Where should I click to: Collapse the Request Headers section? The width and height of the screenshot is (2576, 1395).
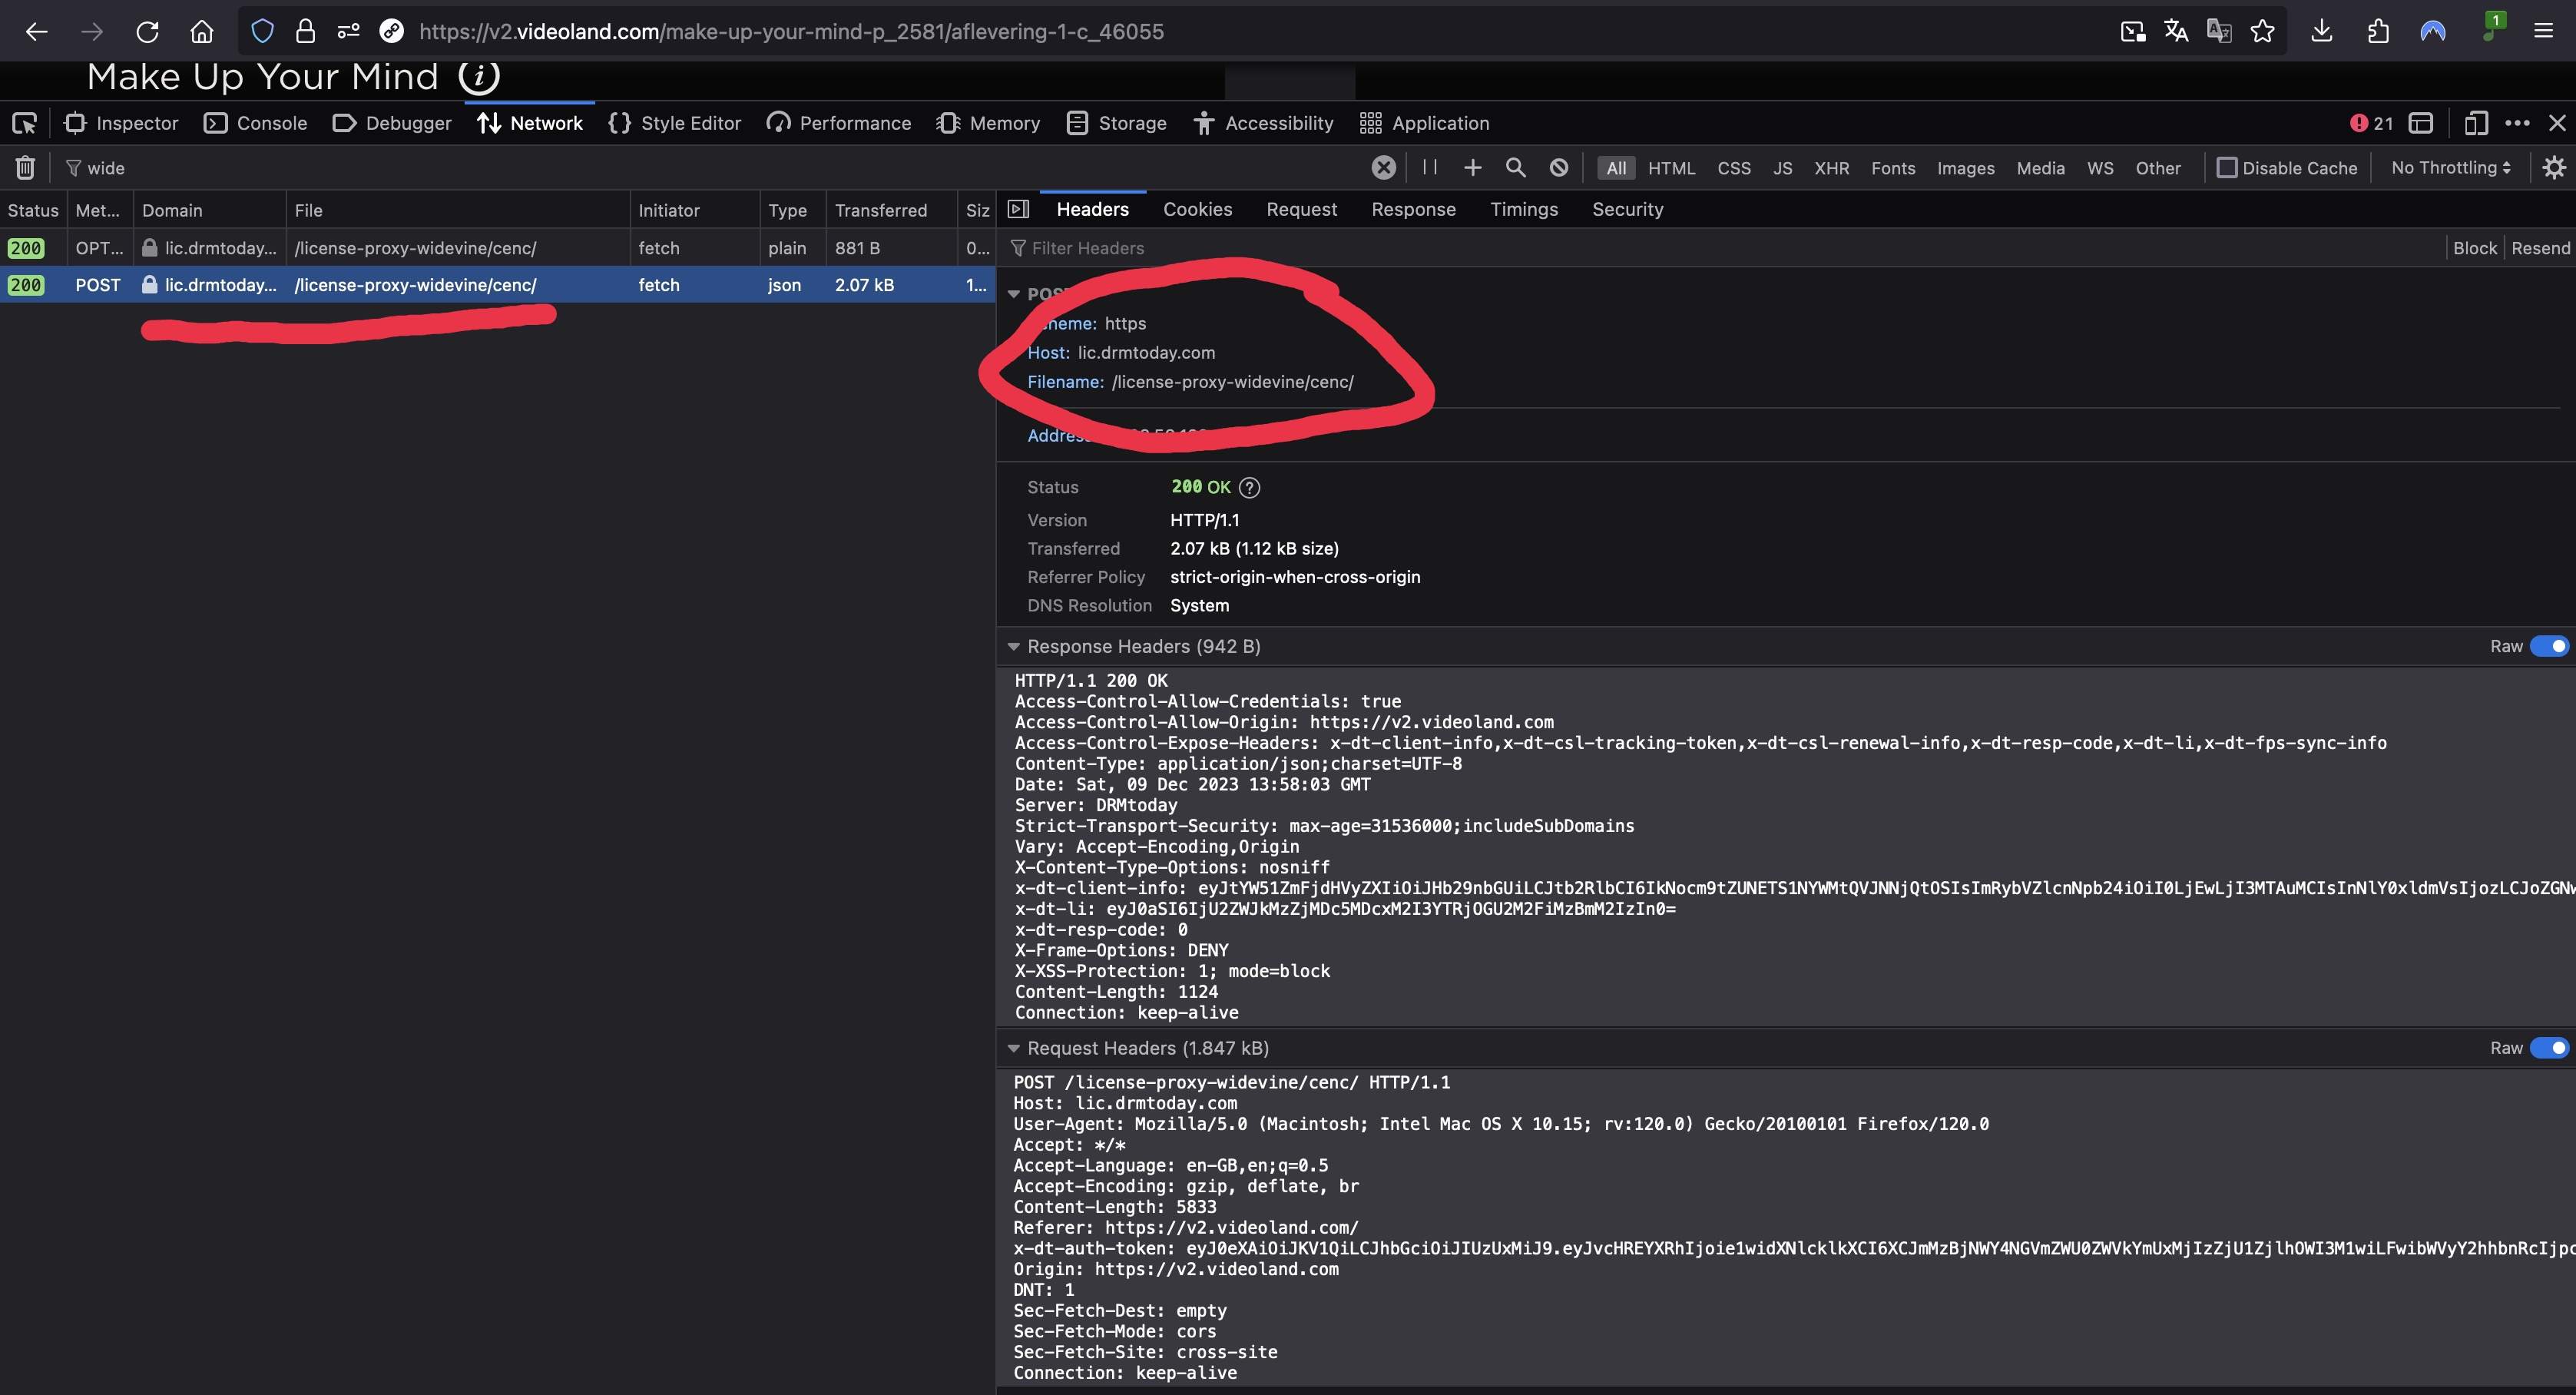(1013, 1049)
